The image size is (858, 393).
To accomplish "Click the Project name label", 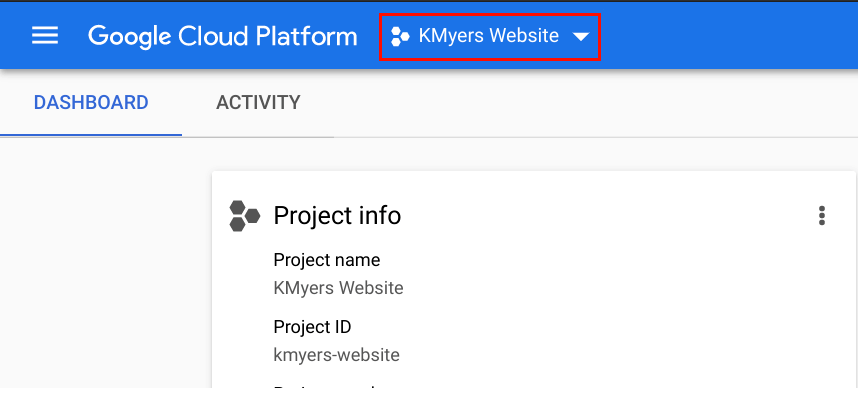I will (327, 260).
